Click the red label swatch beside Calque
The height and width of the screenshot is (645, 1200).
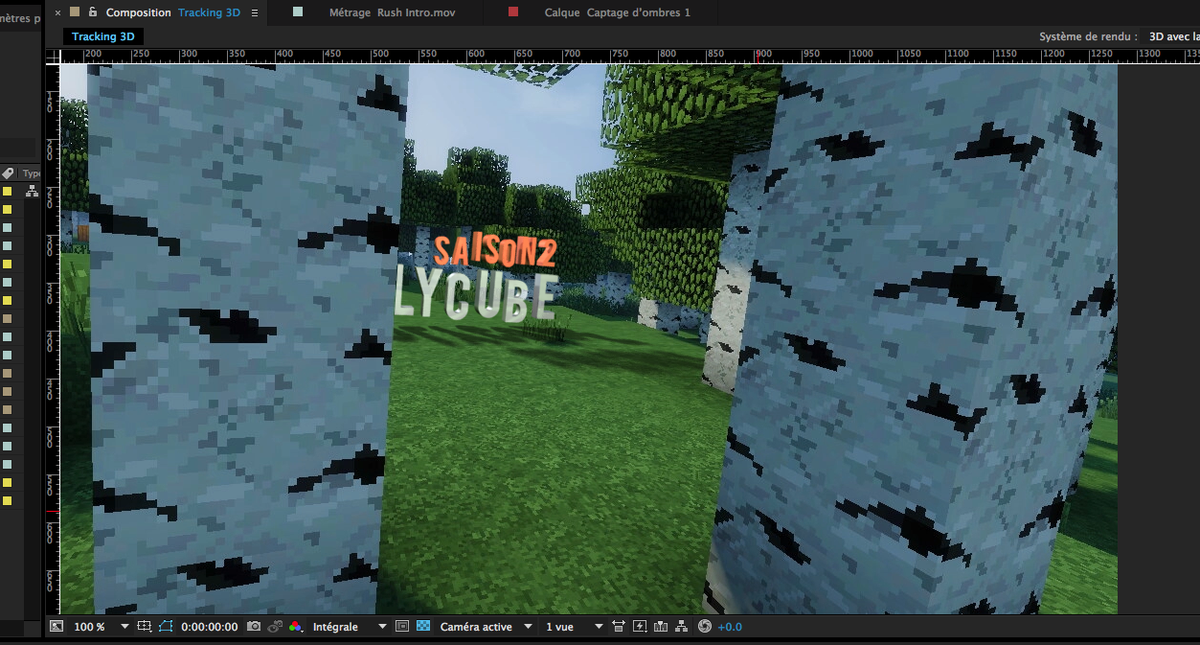point(514,12)
